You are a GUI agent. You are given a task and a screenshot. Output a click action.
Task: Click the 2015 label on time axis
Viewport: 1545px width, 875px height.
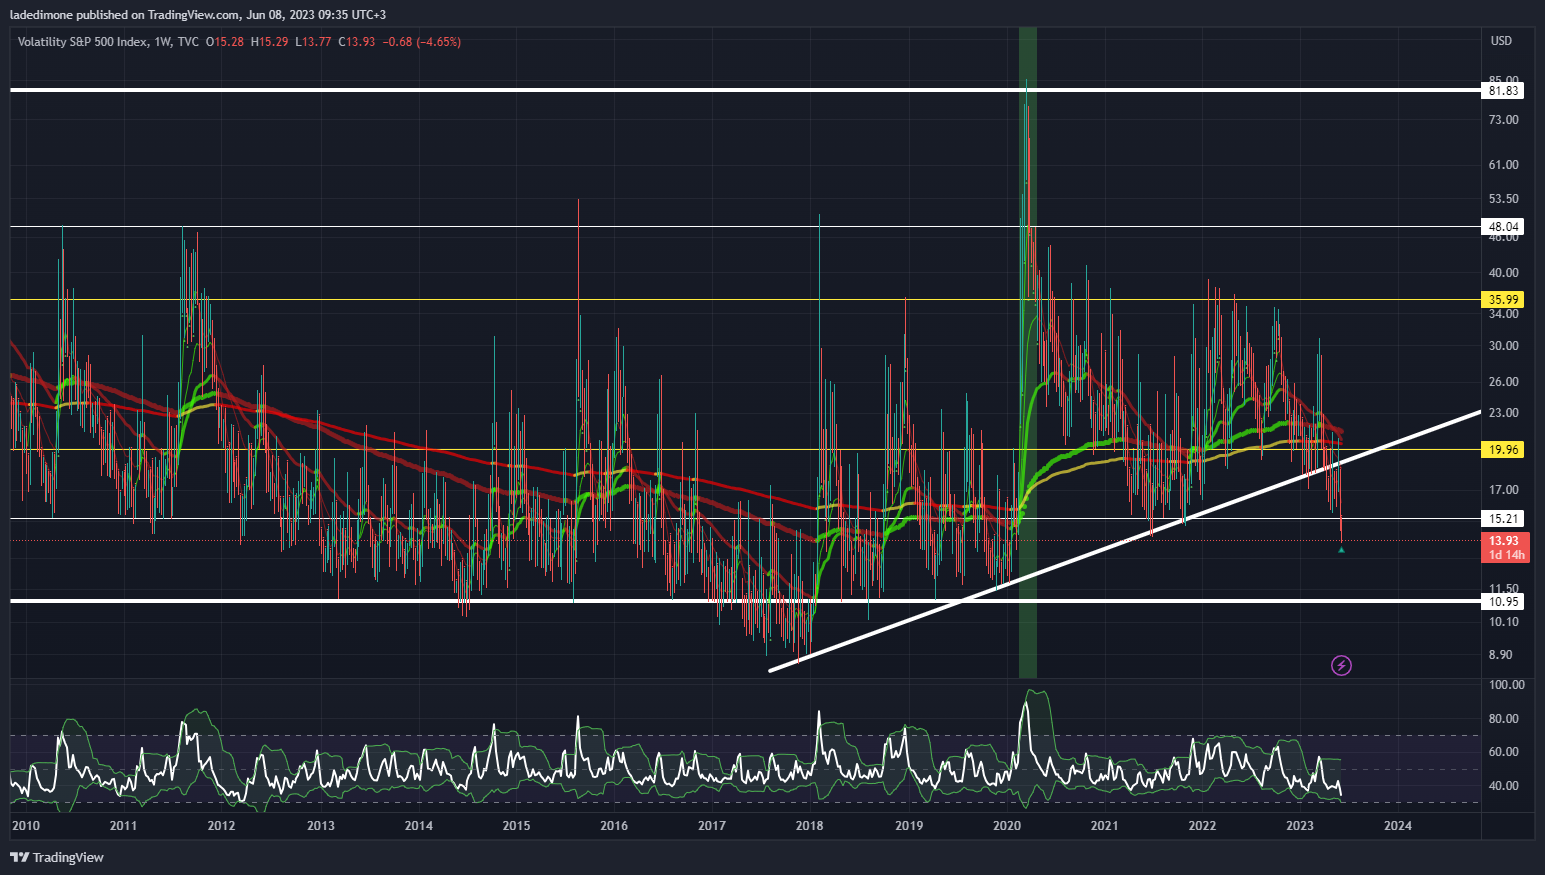[x=516, y=825]
